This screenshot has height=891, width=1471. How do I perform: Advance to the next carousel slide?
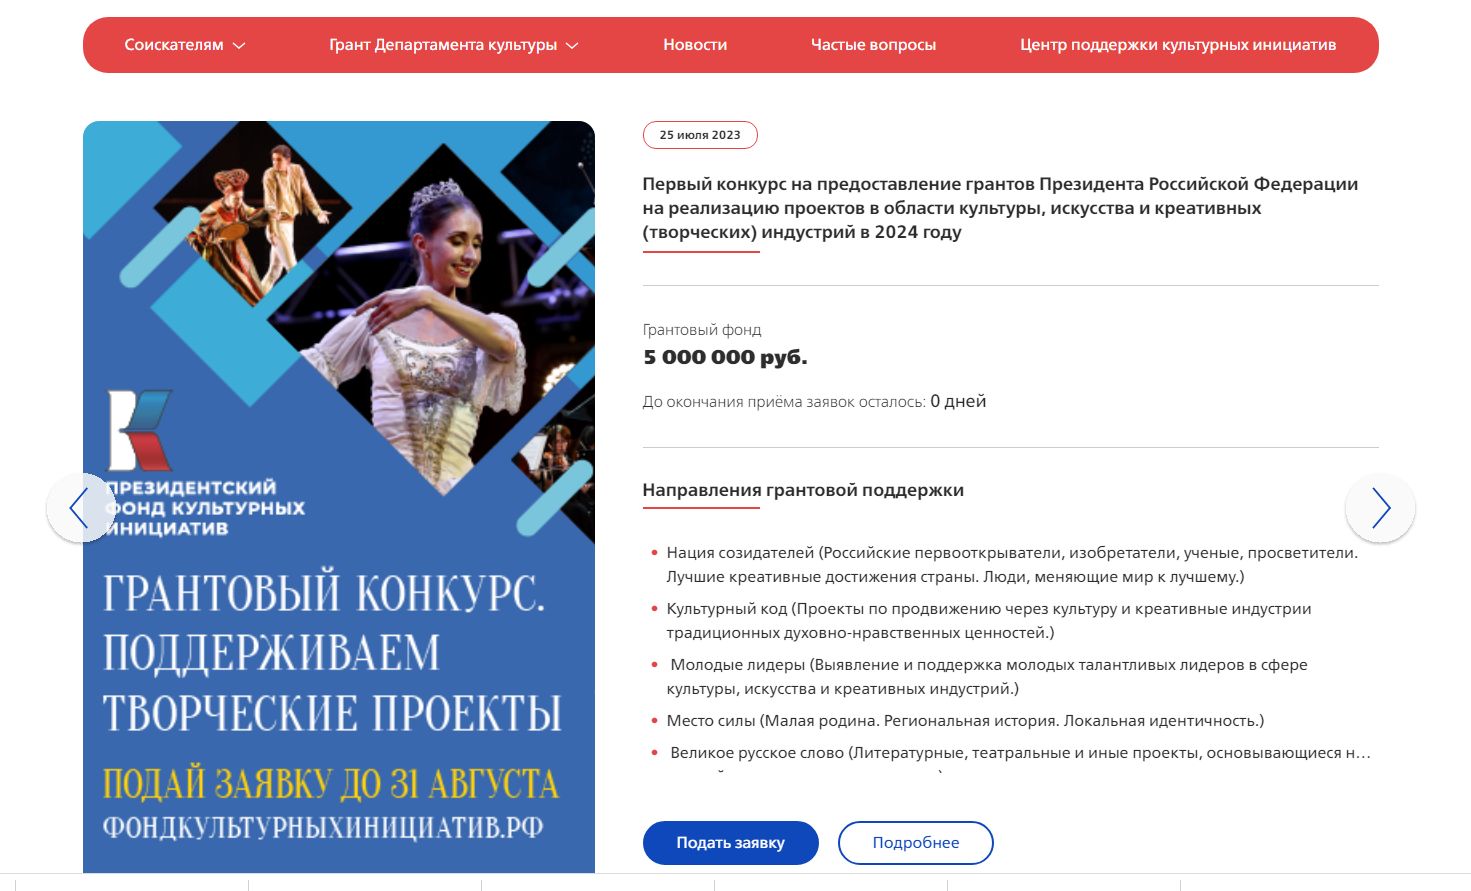coord(1380,508)
